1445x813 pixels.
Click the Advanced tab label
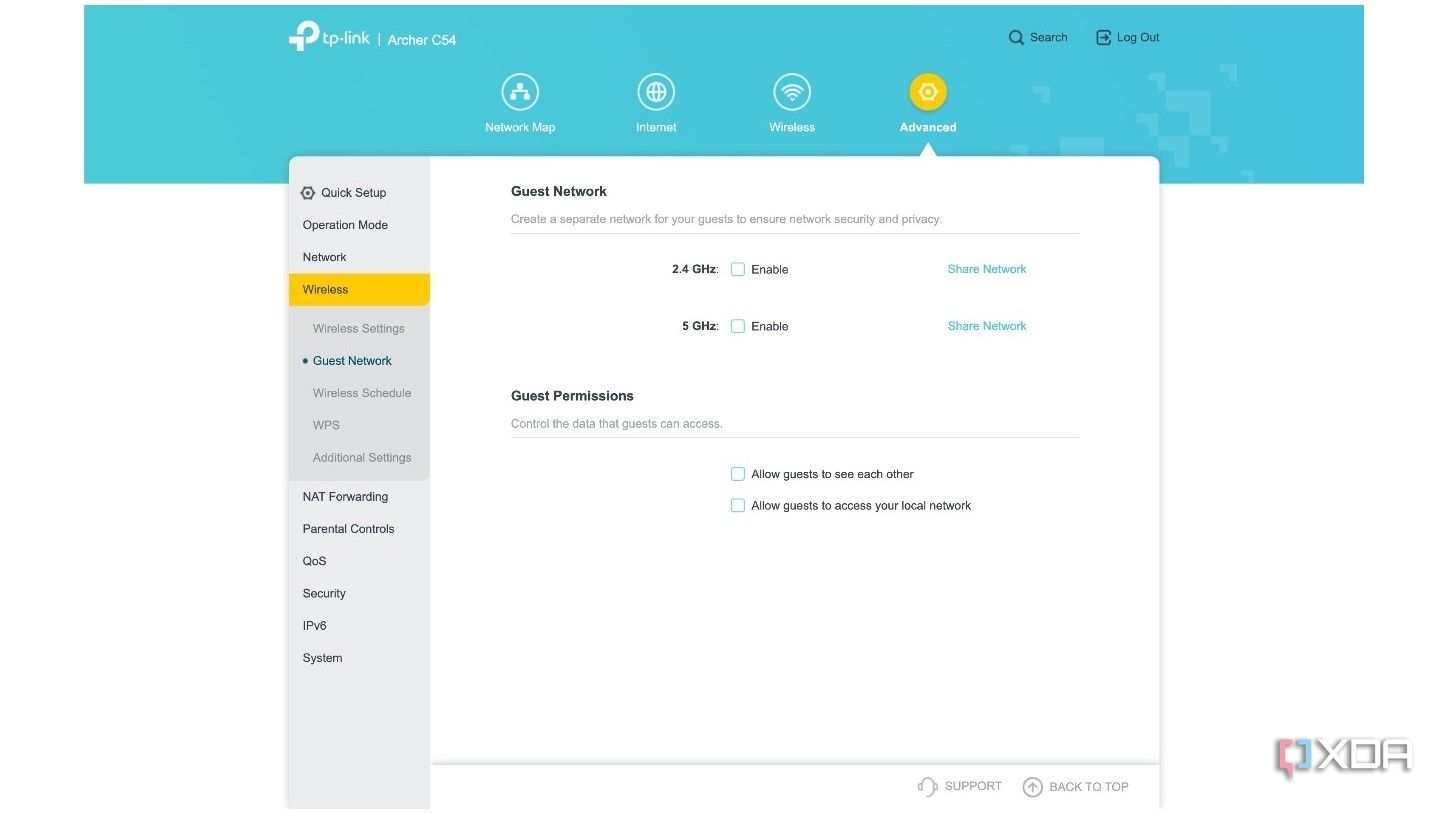point(928,127)
